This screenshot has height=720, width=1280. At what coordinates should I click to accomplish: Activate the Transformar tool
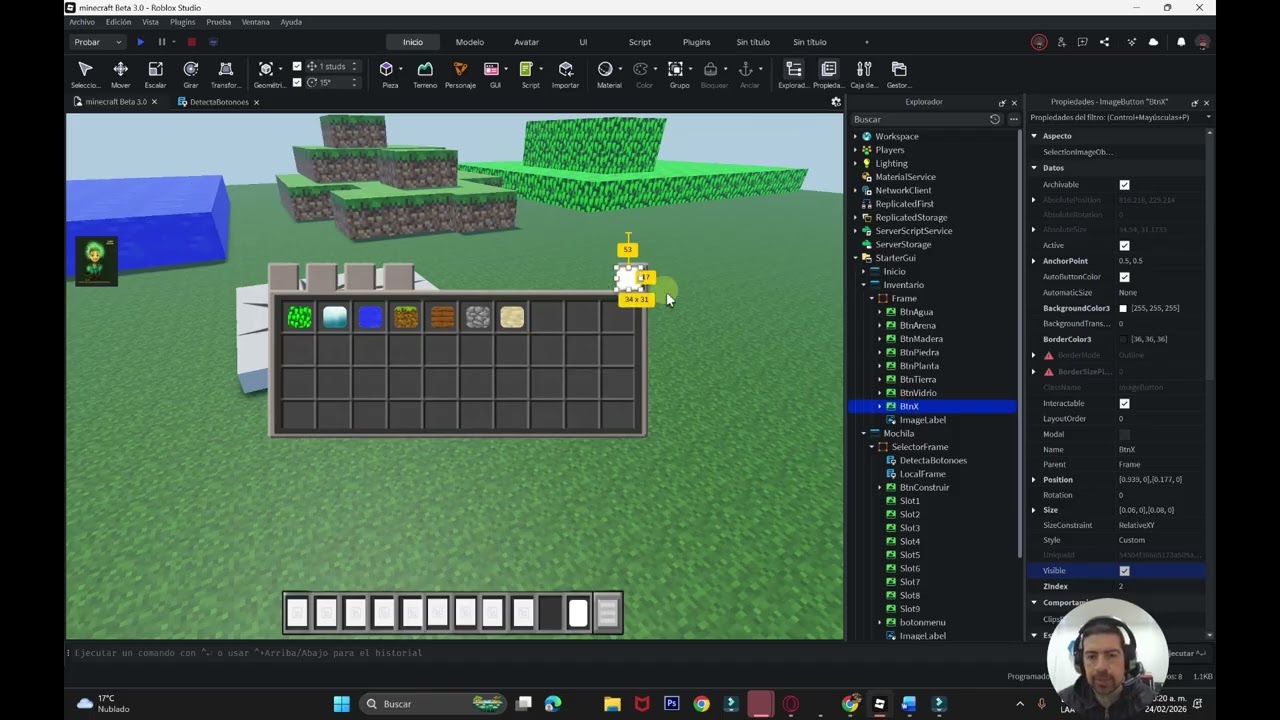click(x=225, y=74)
